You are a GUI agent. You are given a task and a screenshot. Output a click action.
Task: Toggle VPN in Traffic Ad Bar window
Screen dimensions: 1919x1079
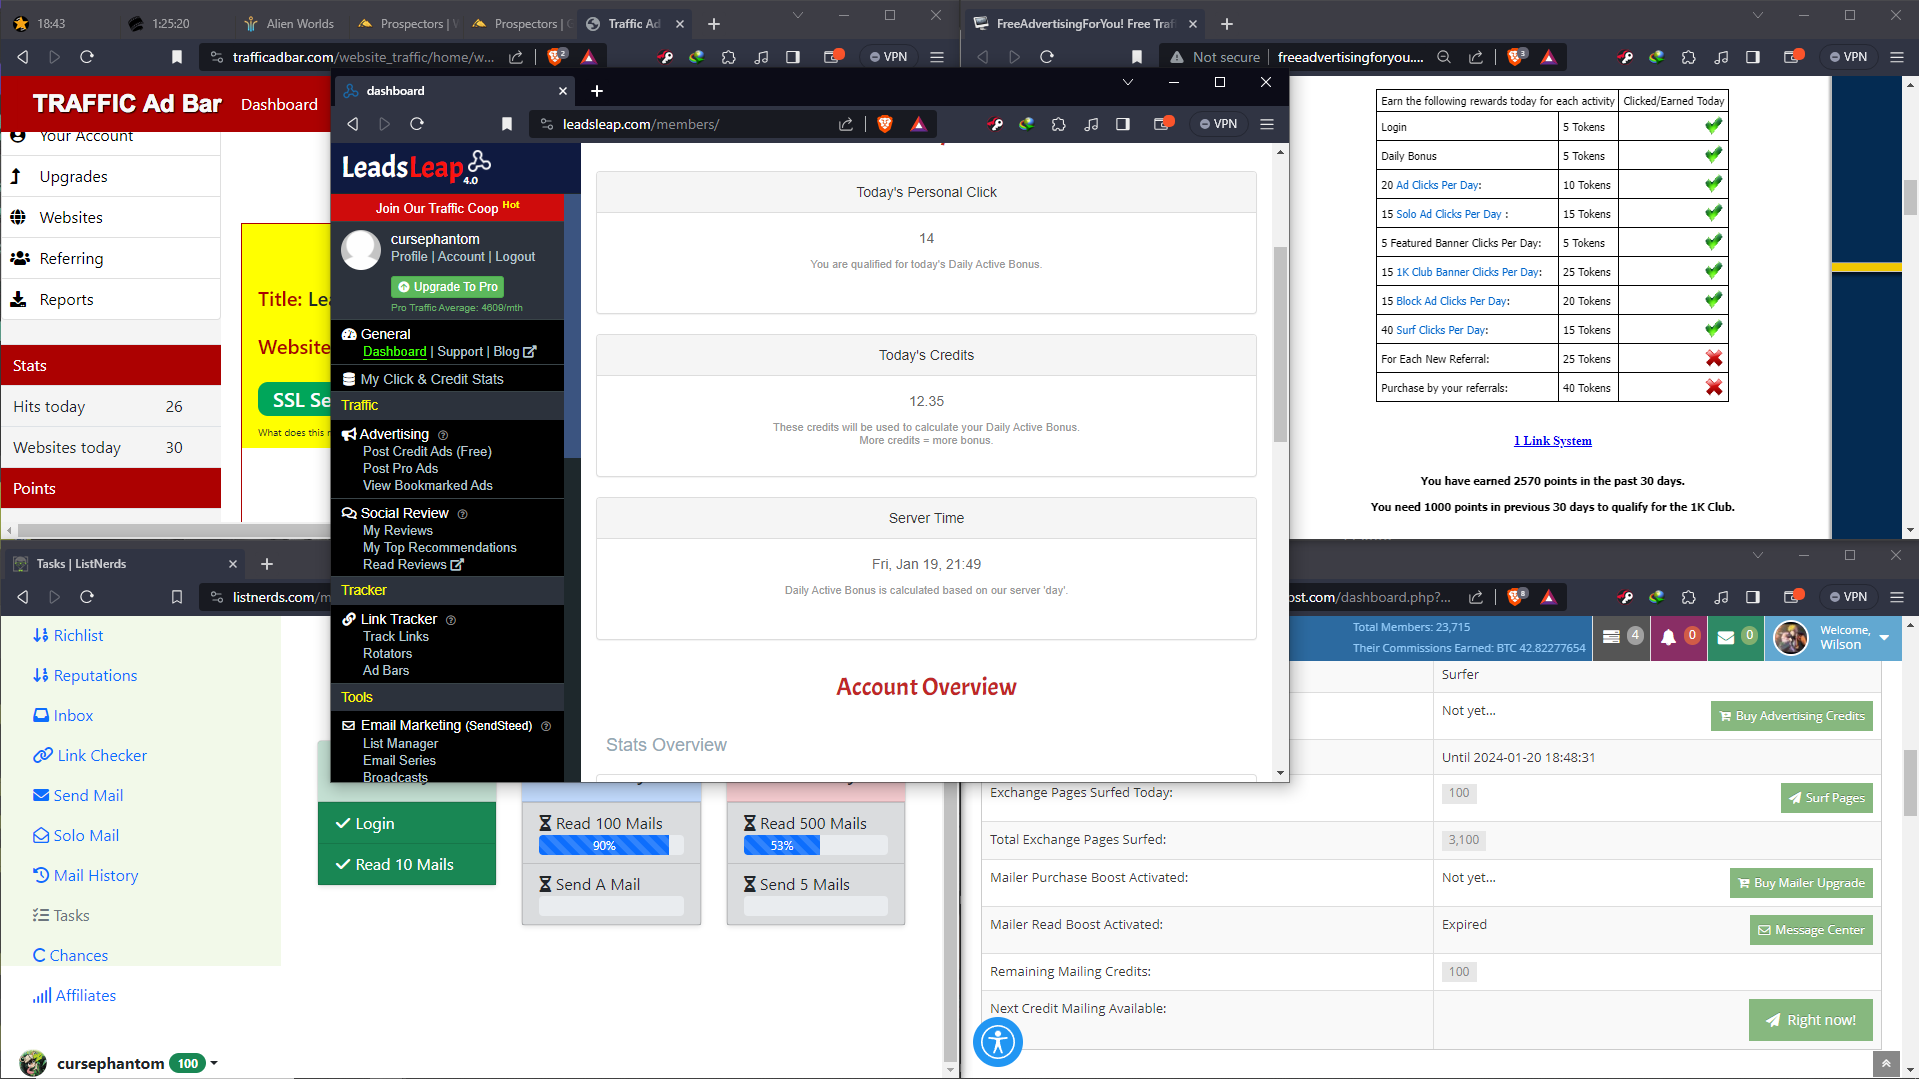click(889, 57)
